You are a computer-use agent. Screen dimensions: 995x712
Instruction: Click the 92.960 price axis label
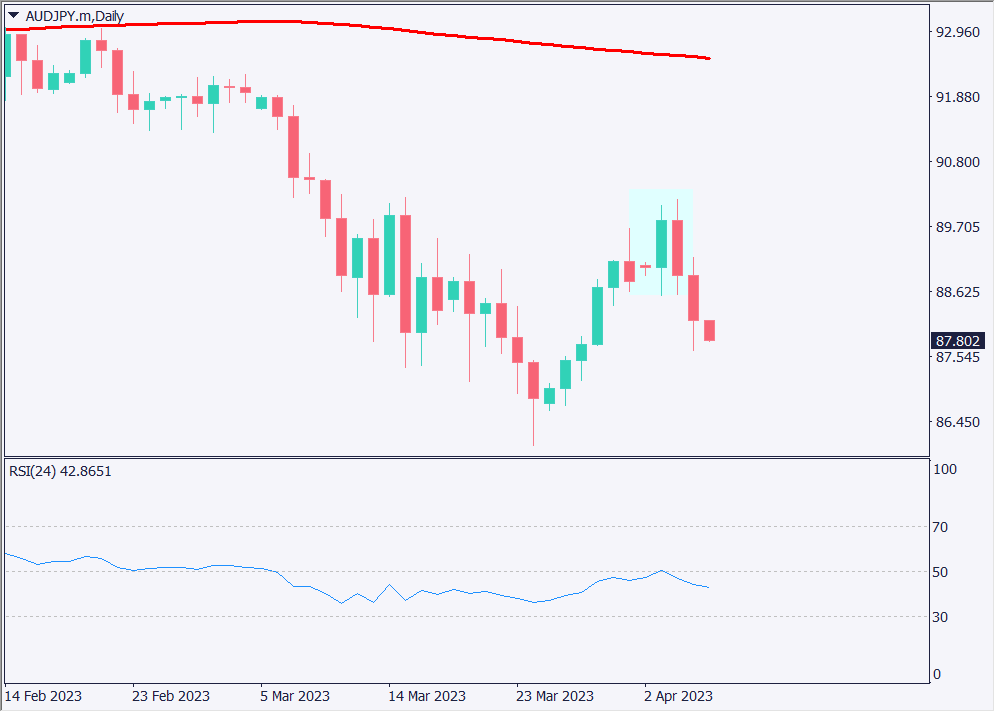point(958,32)
